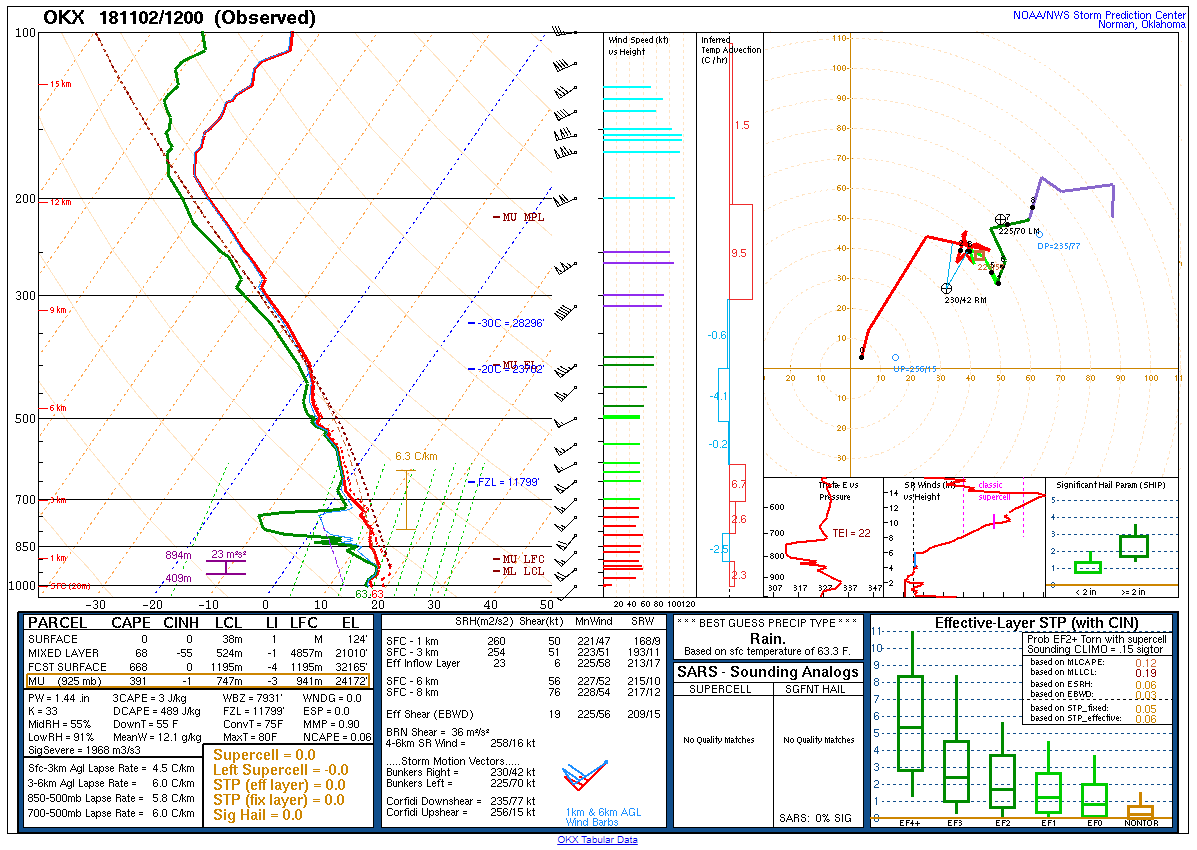Click hodograph label 'UP=256/15'
This screenshot has width=1197, height=850.
[915, 369]
